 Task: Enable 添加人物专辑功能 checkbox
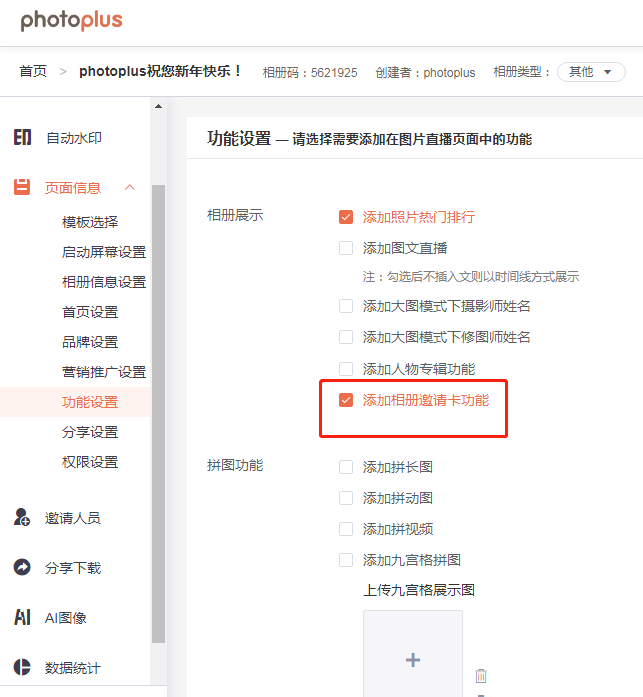point(346,369)
